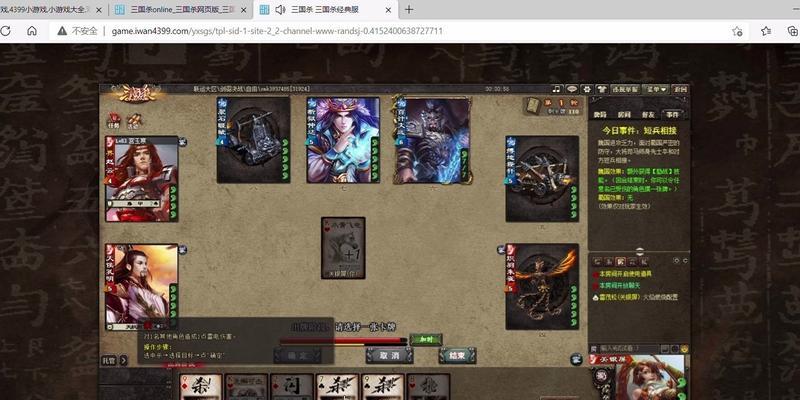
Task: Click the square icon right of chat input
Action: [665, 349]
